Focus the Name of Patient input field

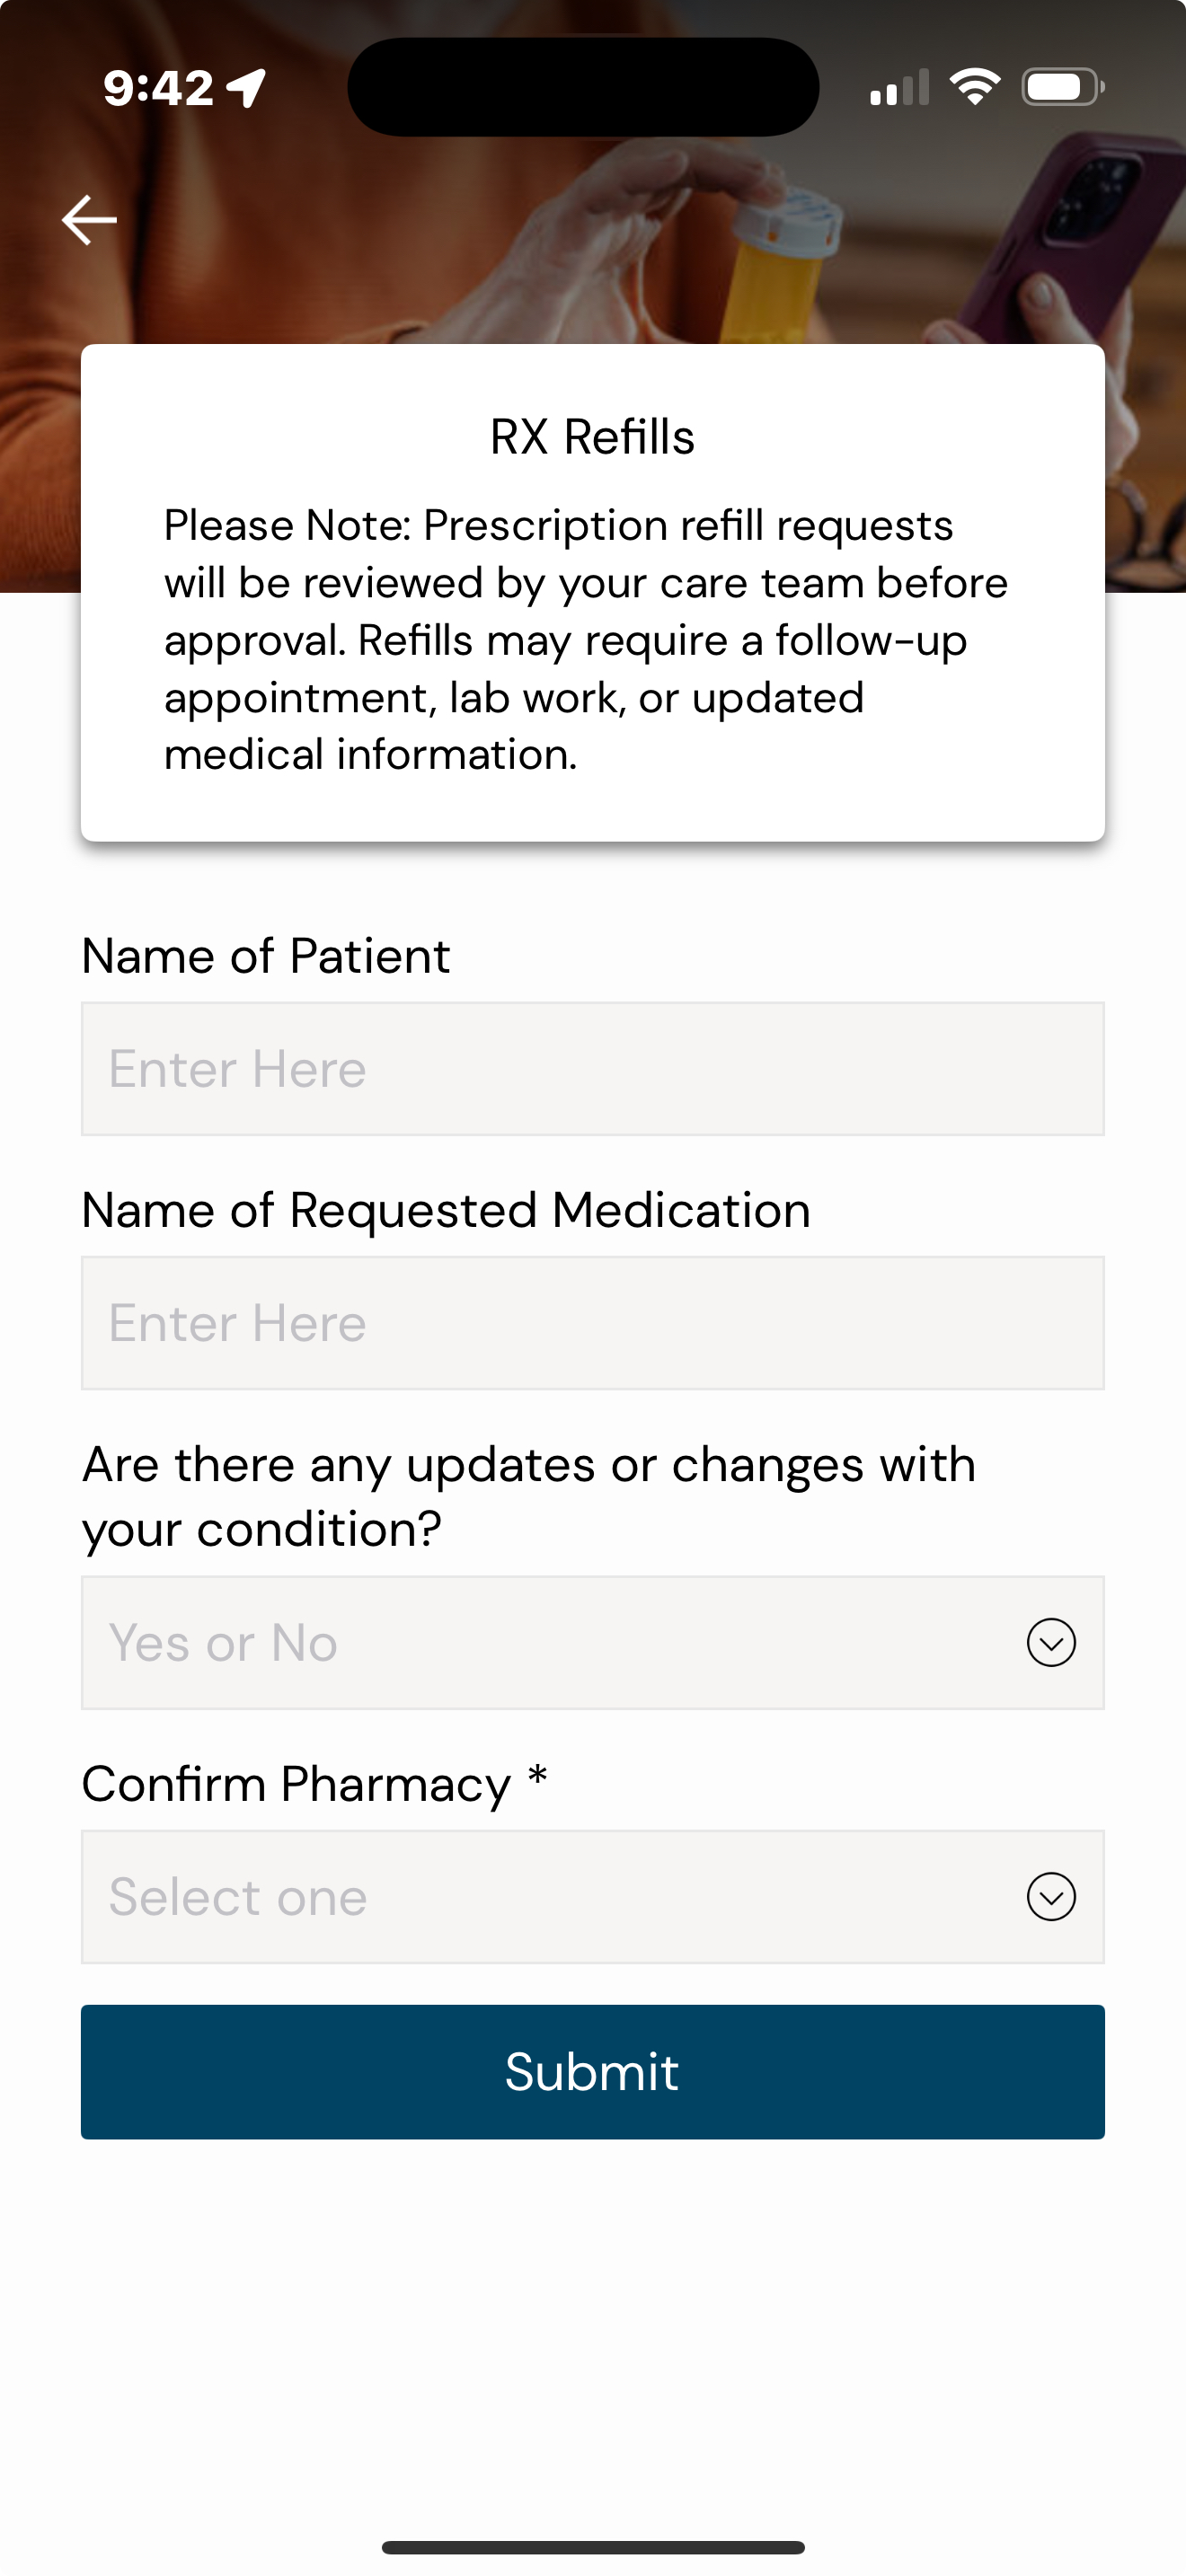click(592, 1068)
